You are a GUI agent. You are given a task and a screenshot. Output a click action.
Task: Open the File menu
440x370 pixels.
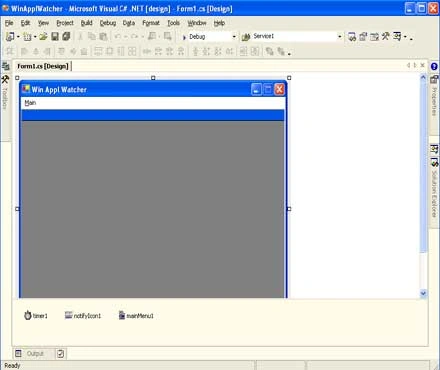click(9, 23)
